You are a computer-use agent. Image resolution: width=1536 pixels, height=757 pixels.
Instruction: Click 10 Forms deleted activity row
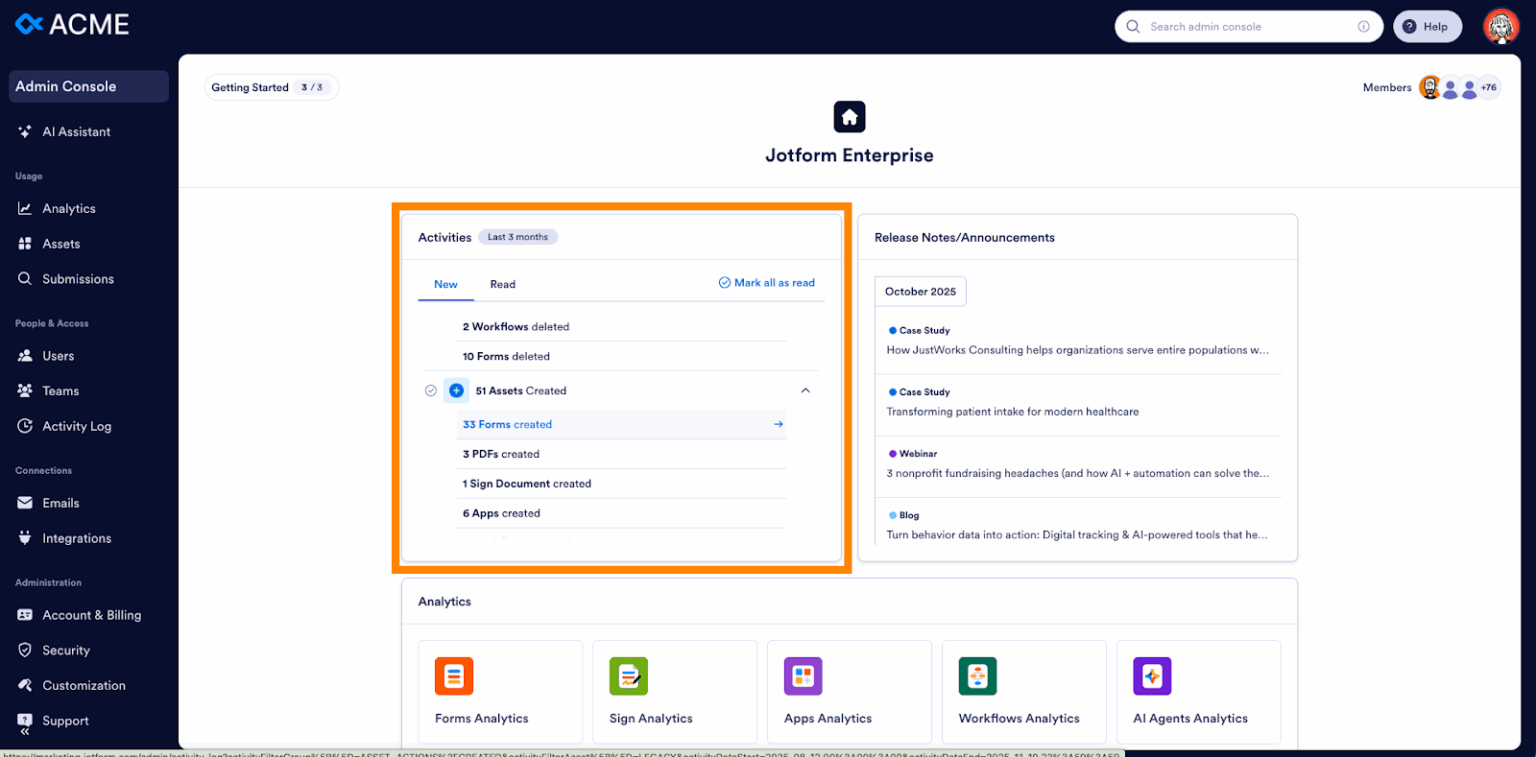coord(621,356)
